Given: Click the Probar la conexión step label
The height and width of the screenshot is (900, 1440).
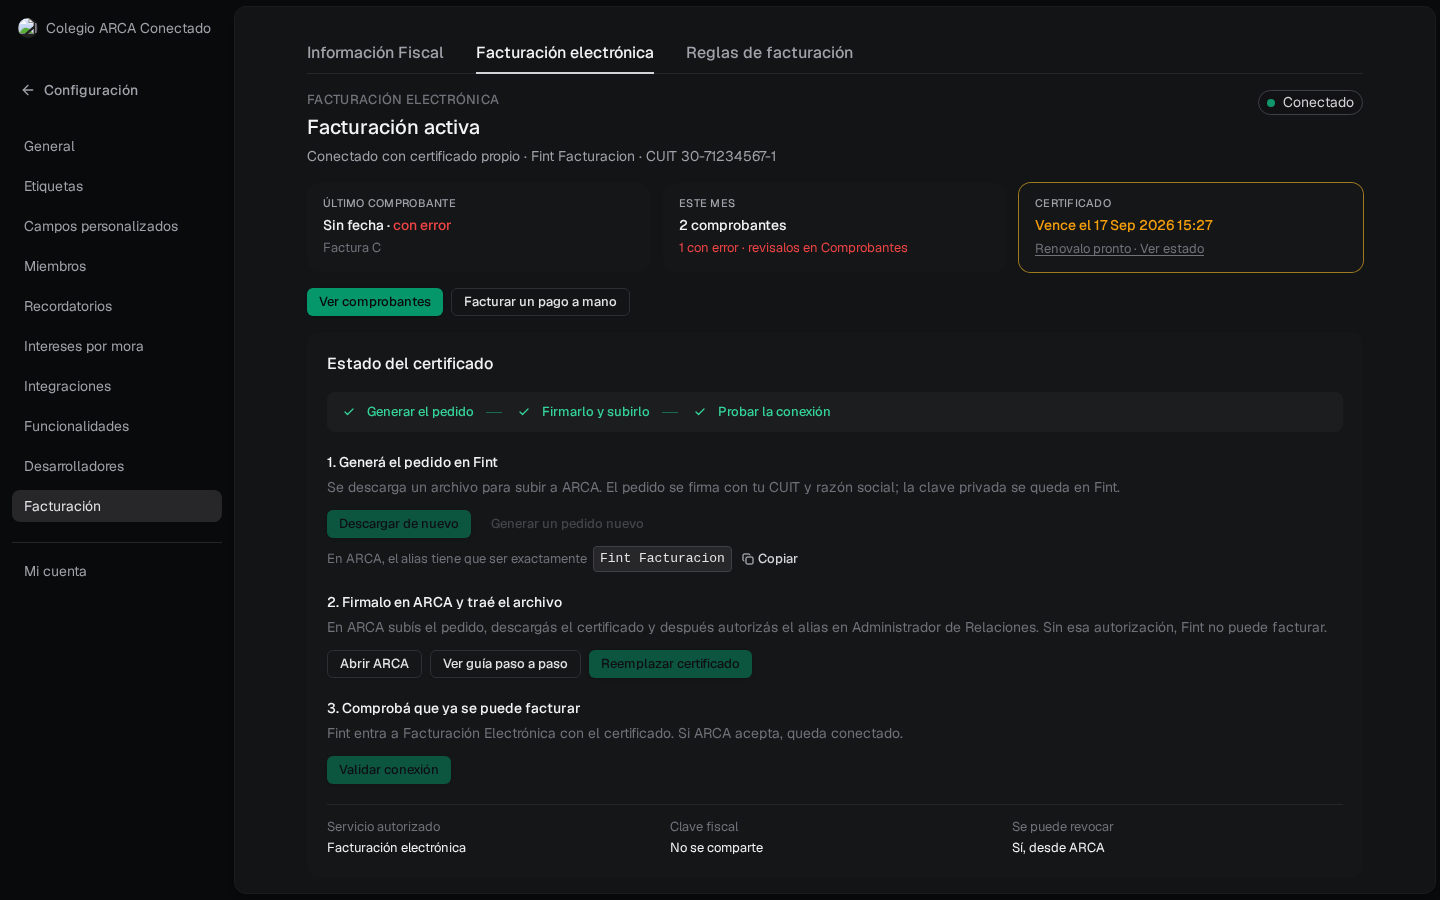Looking at the screenshot, I should [x=774, y=412].
